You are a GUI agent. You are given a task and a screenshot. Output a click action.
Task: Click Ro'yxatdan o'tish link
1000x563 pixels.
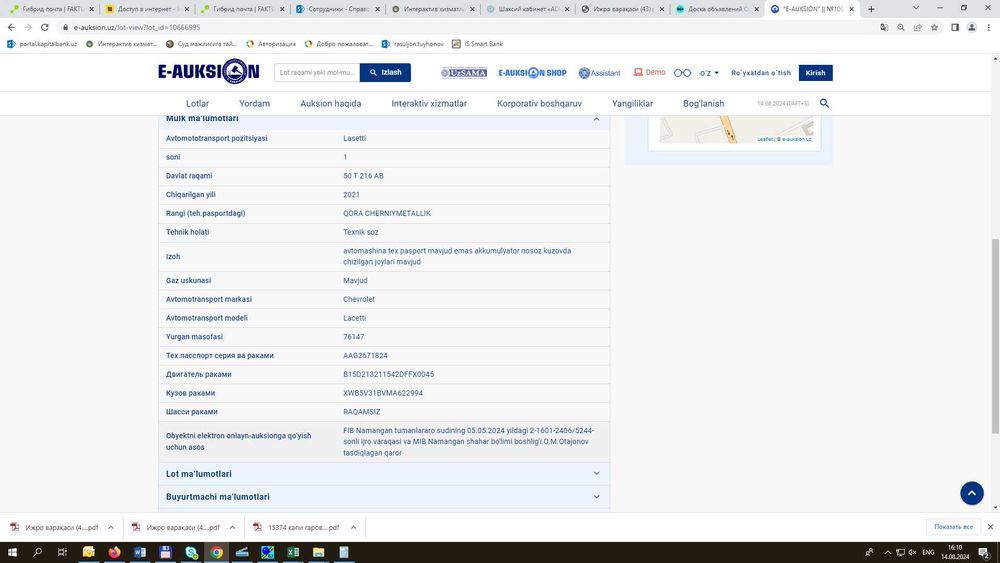pyautogui.click(x=760, y=73)
